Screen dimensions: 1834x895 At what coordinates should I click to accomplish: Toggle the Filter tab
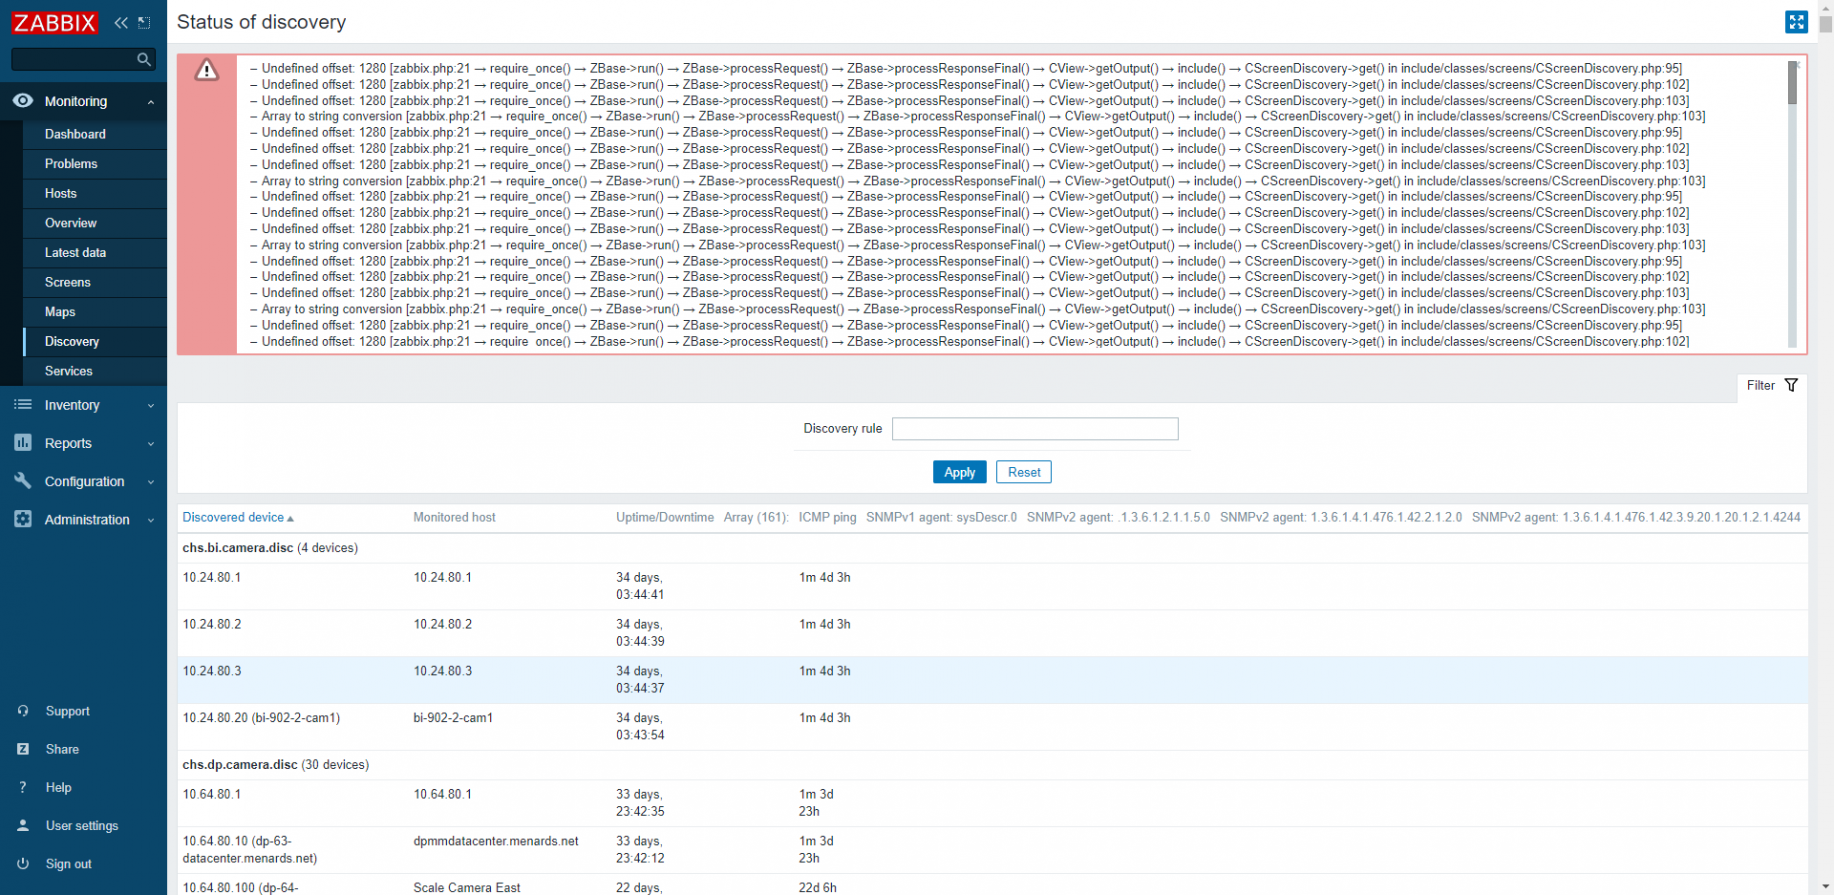1772,386
